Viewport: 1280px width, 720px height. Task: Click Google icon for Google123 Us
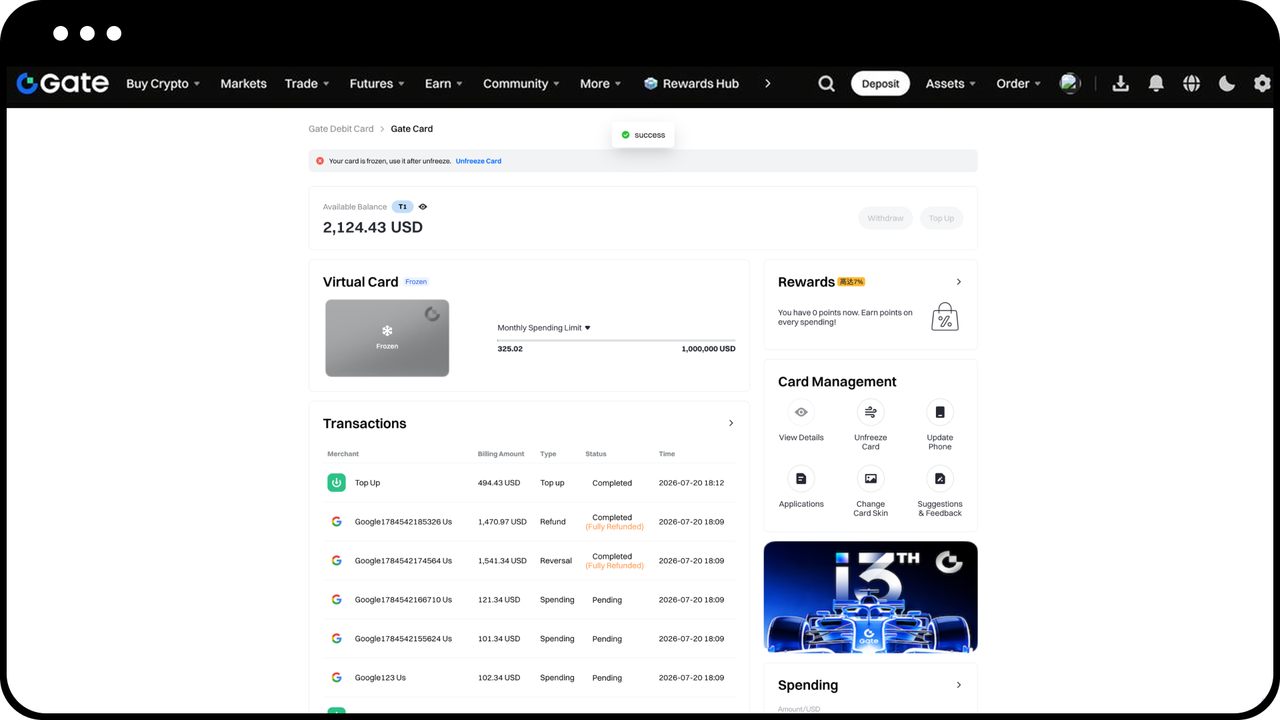pos(336,677)
